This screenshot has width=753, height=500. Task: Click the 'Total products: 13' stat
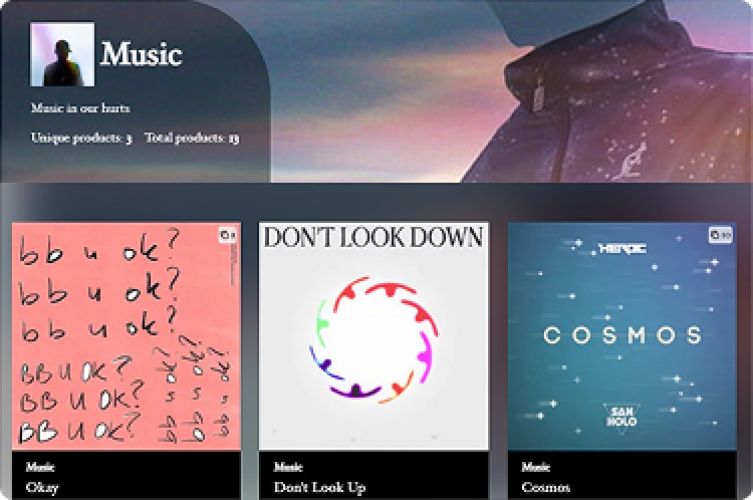192,138
